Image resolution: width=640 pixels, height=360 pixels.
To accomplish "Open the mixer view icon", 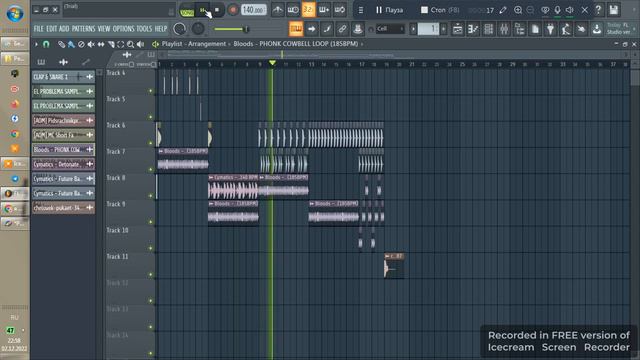I will [504, 29].
